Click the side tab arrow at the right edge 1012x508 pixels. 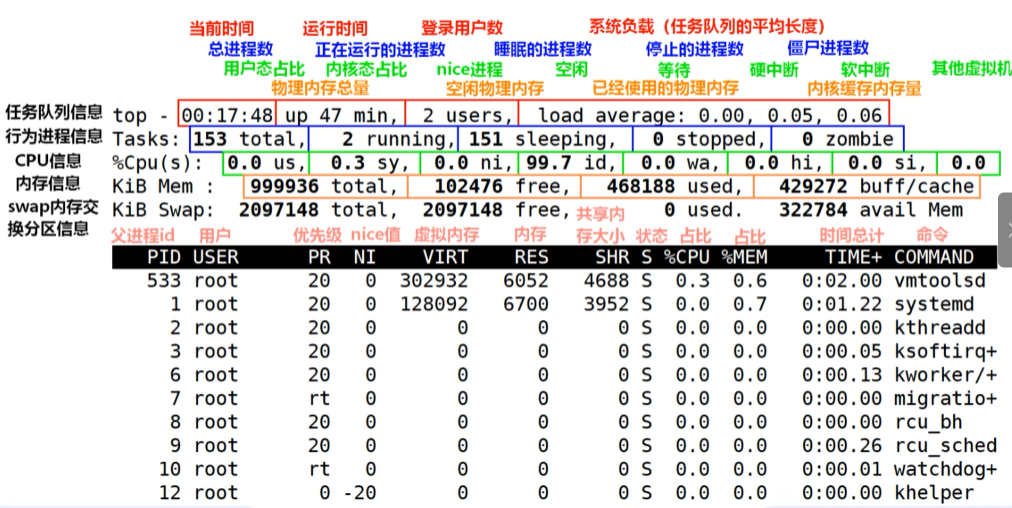point(1006,229)
